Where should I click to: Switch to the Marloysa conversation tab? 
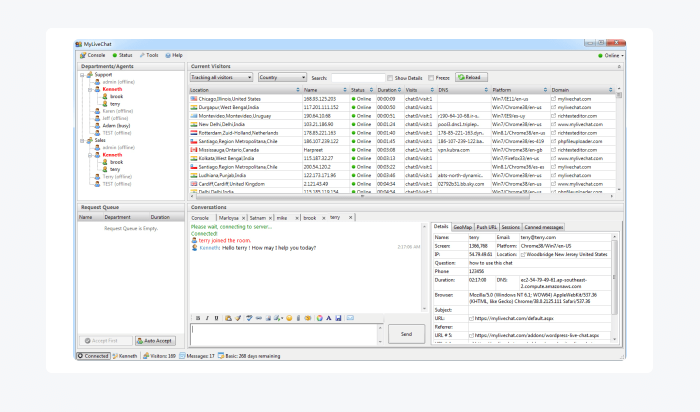pos(229,218)
